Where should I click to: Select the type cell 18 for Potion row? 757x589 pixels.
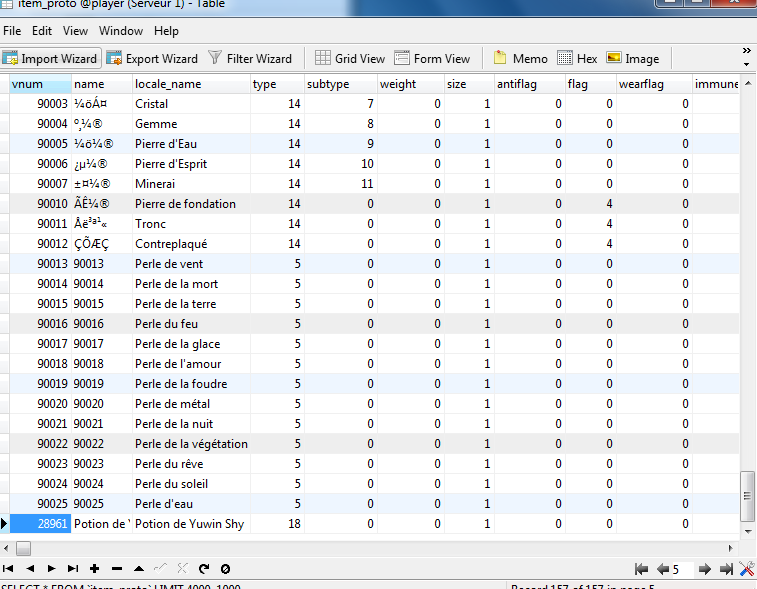coord(277,524)
